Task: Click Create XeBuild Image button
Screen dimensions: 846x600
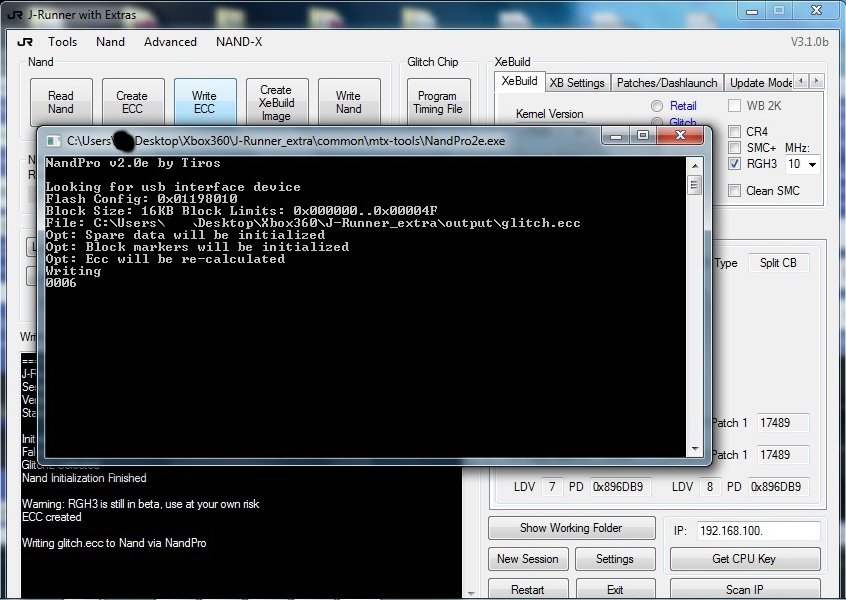Action: (x=277, y=102)
